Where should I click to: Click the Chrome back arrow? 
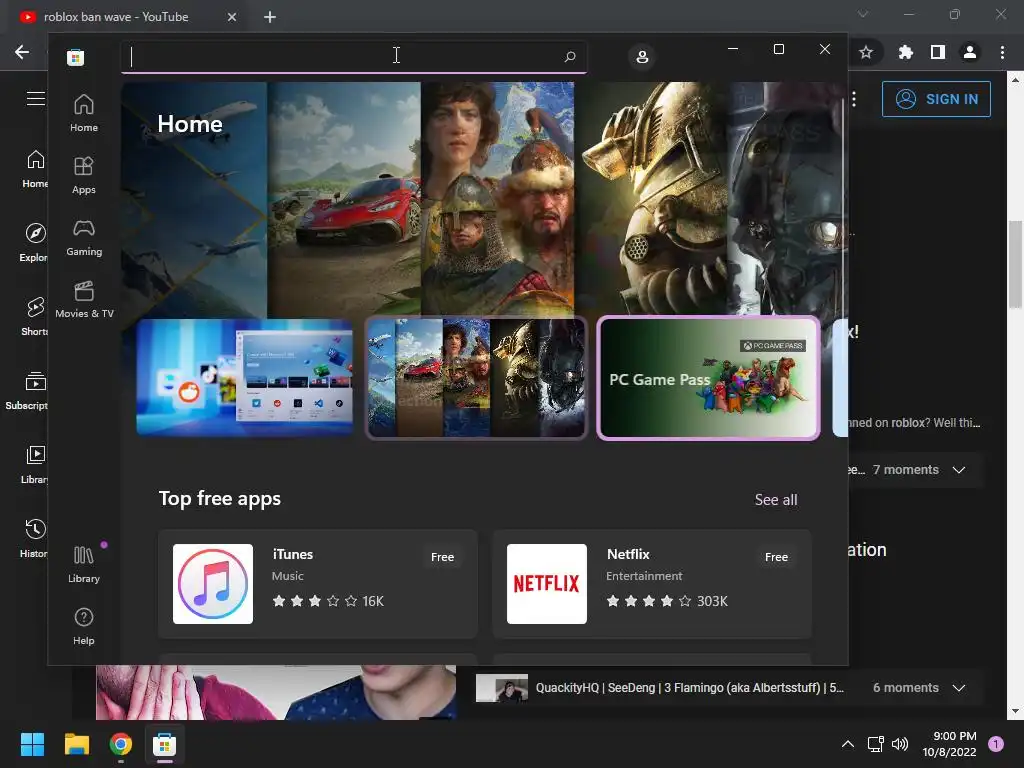[x=22, y=52]
